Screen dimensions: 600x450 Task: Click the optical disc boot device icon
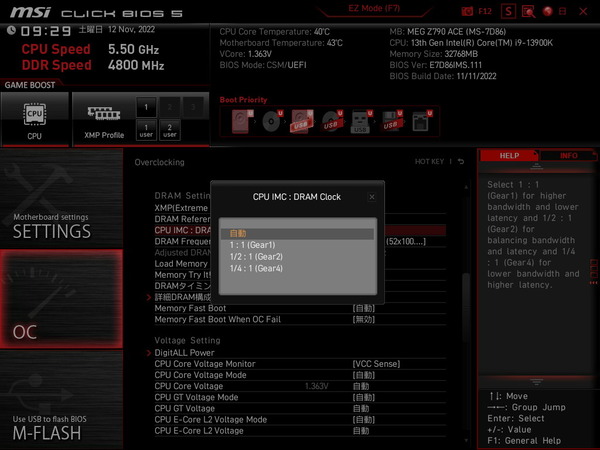(272, 122)
